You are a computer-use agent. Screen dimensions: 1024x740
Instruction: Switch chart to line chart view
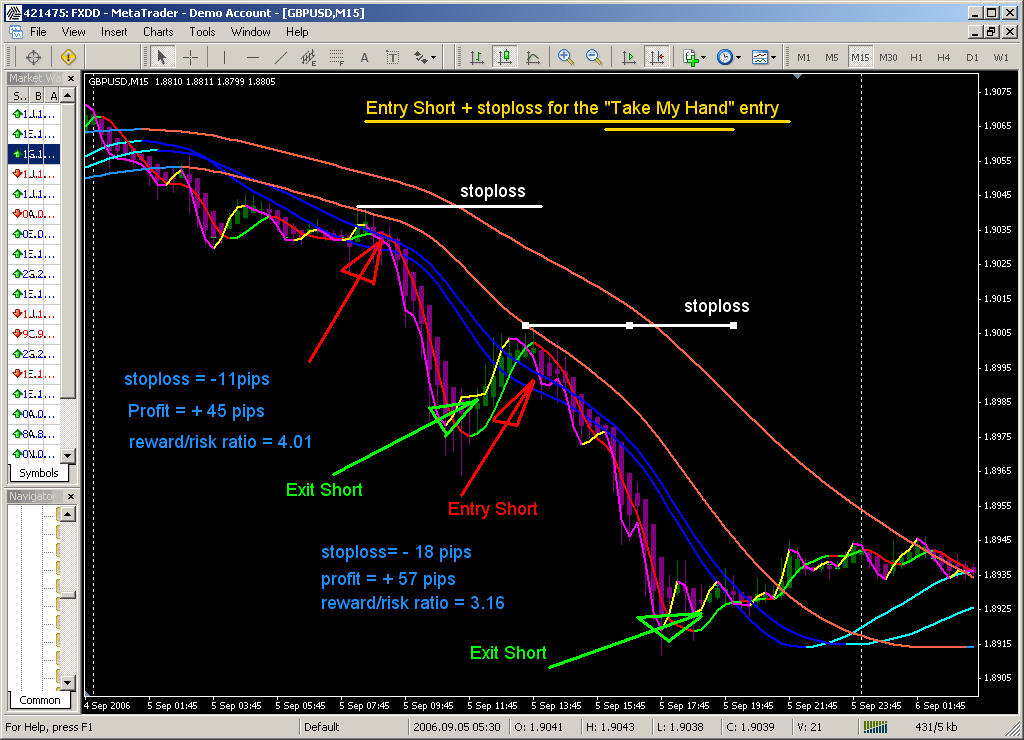tap(533, 57)
